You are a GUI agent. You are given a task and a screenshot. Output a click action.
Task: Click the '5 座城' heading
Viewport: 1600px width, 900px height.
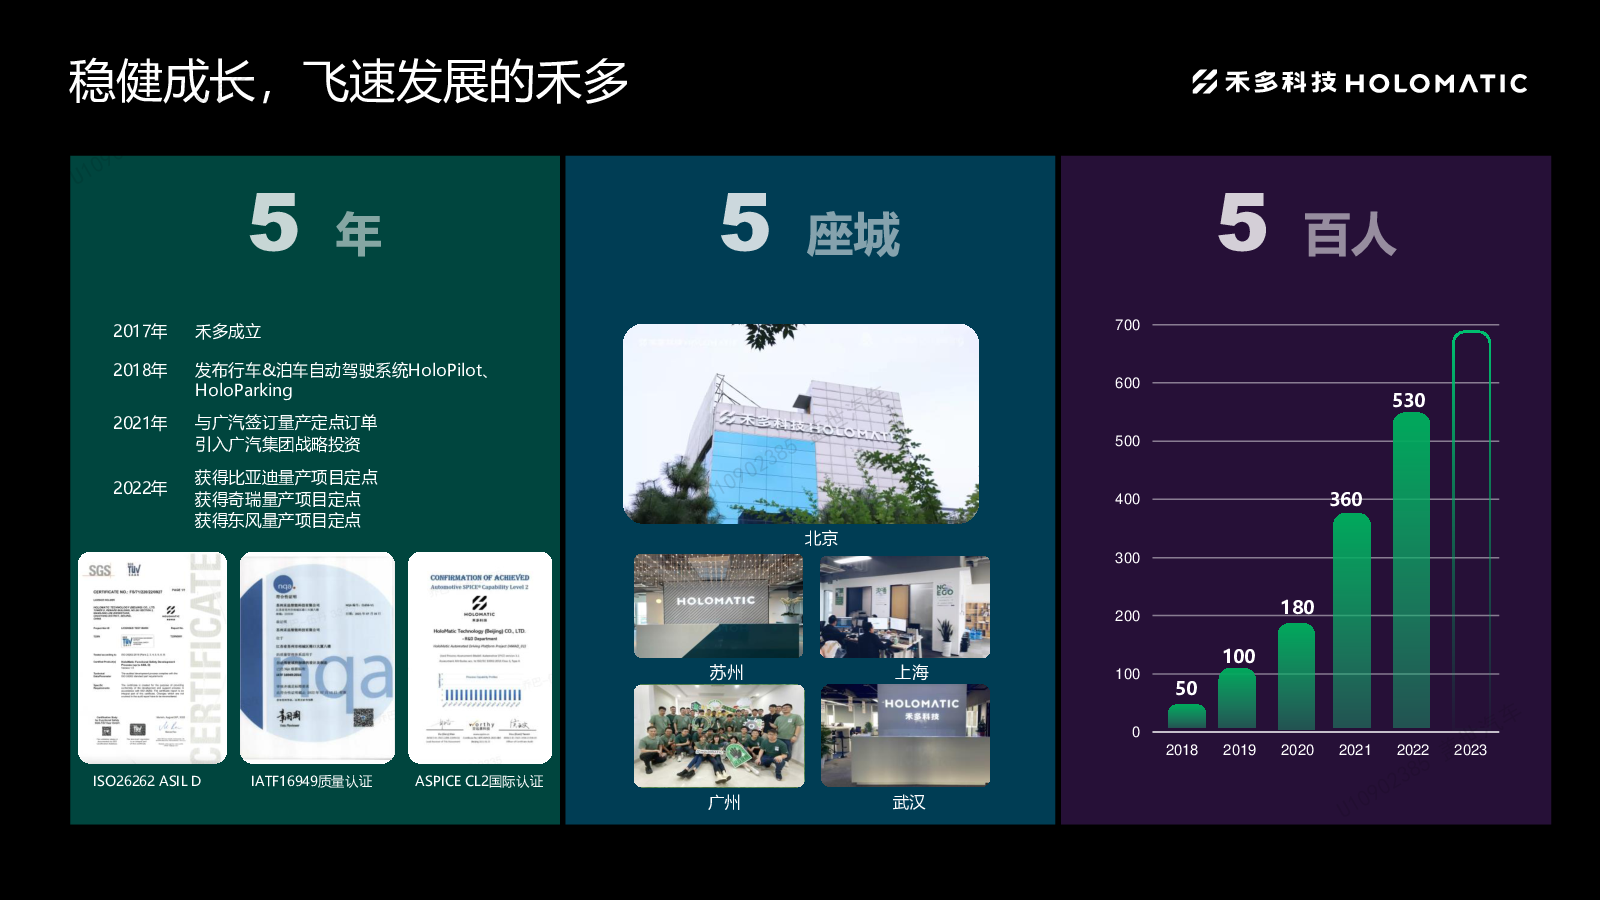[810, 225]
